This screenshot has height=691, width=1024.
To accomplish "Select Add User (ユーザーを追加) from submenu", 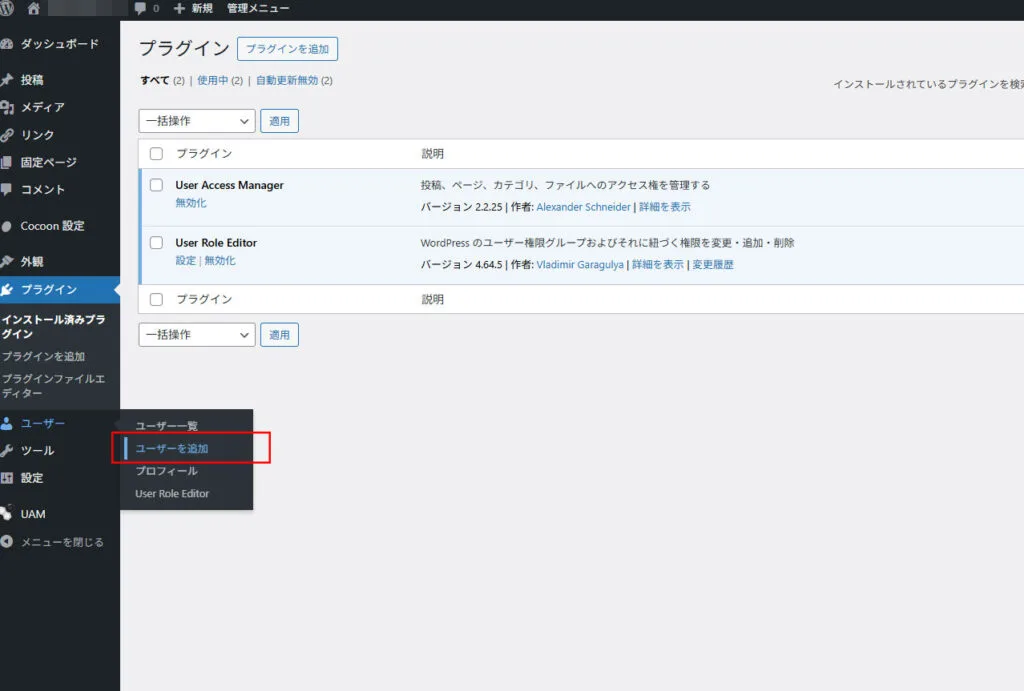I will point(172,449).
